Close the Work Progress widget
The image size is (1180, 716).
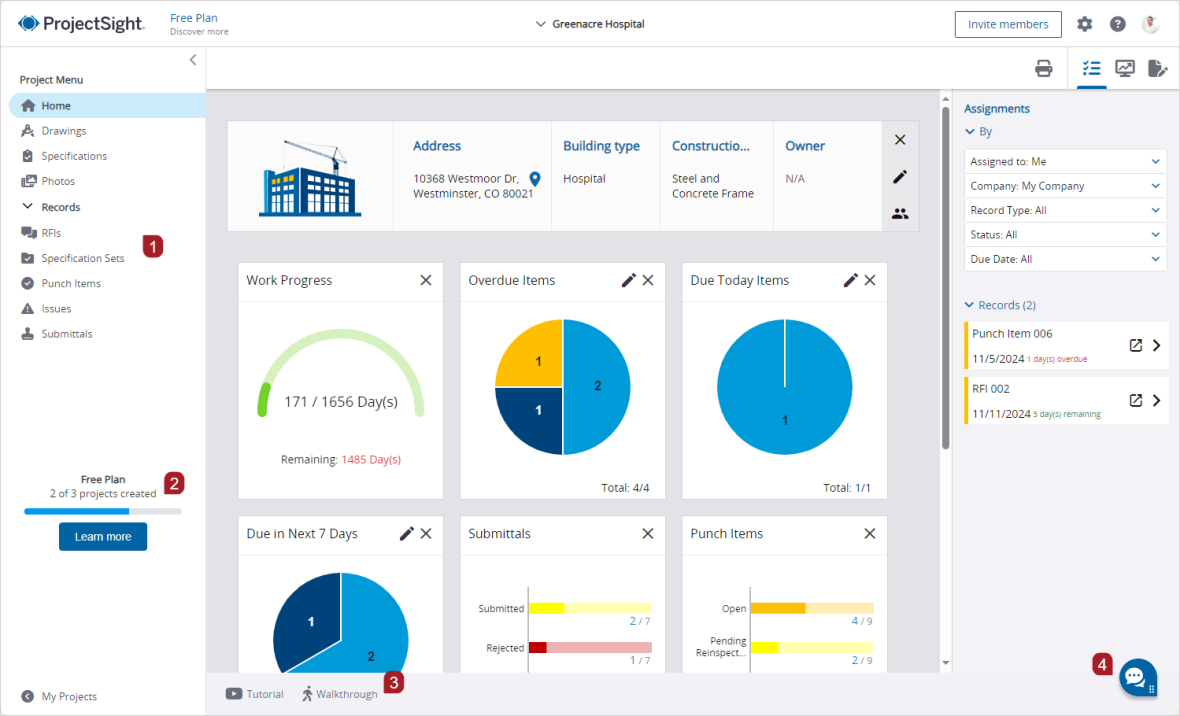[426, 280]
